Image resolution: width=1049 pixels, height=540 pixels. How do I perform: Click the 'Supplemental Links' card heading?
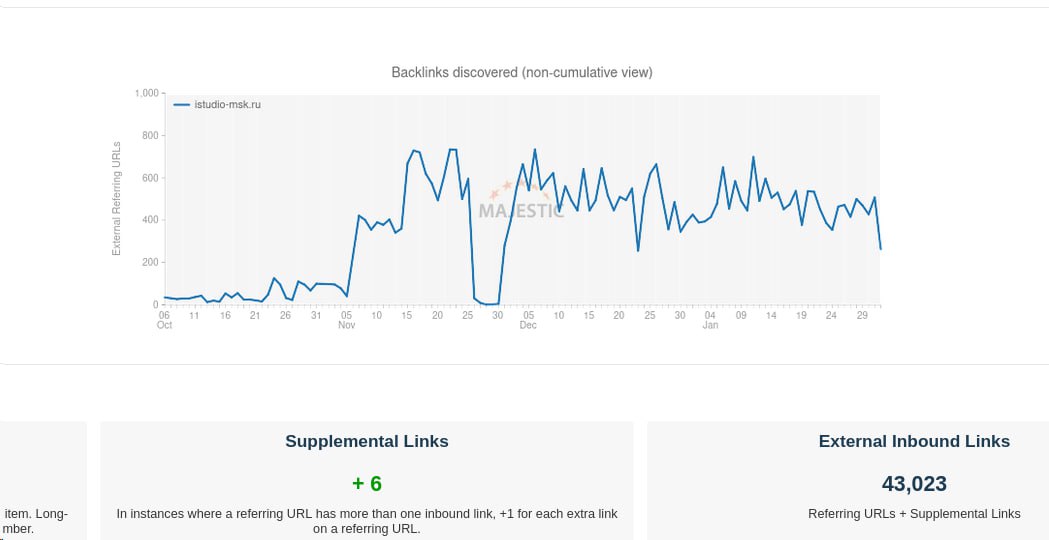367,441
